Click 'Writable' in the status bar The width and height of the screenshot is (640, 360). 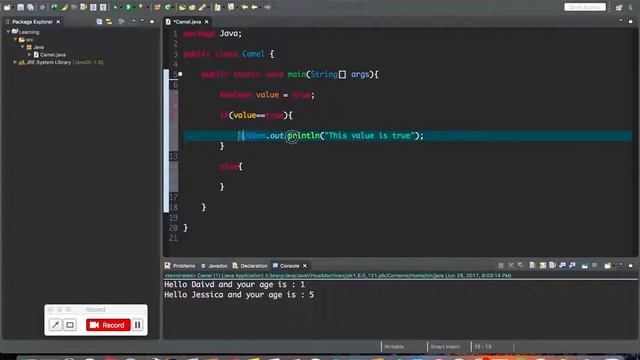394,347
